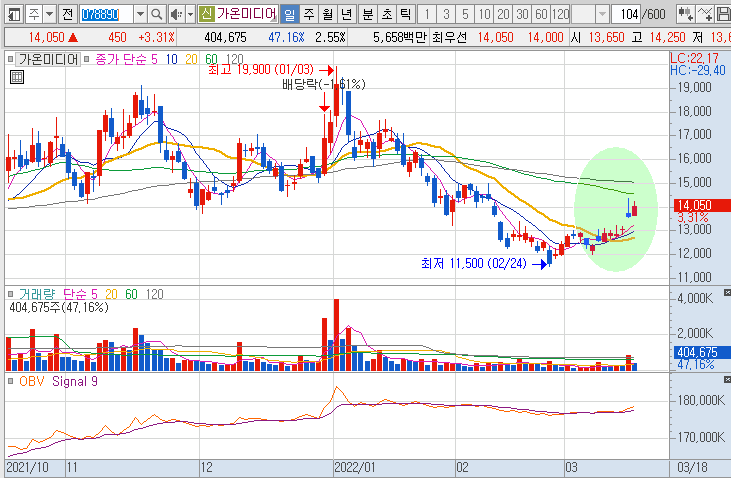This screenshot has height=478, width=731.
Task: Click the +3.31% change rate value
Action: pos(157,37)
